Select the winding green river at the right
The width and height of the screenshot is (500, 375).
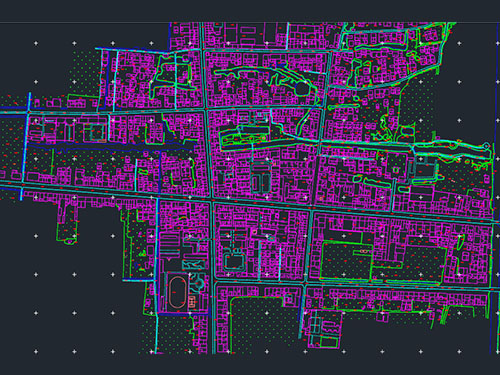coord(450,147)
